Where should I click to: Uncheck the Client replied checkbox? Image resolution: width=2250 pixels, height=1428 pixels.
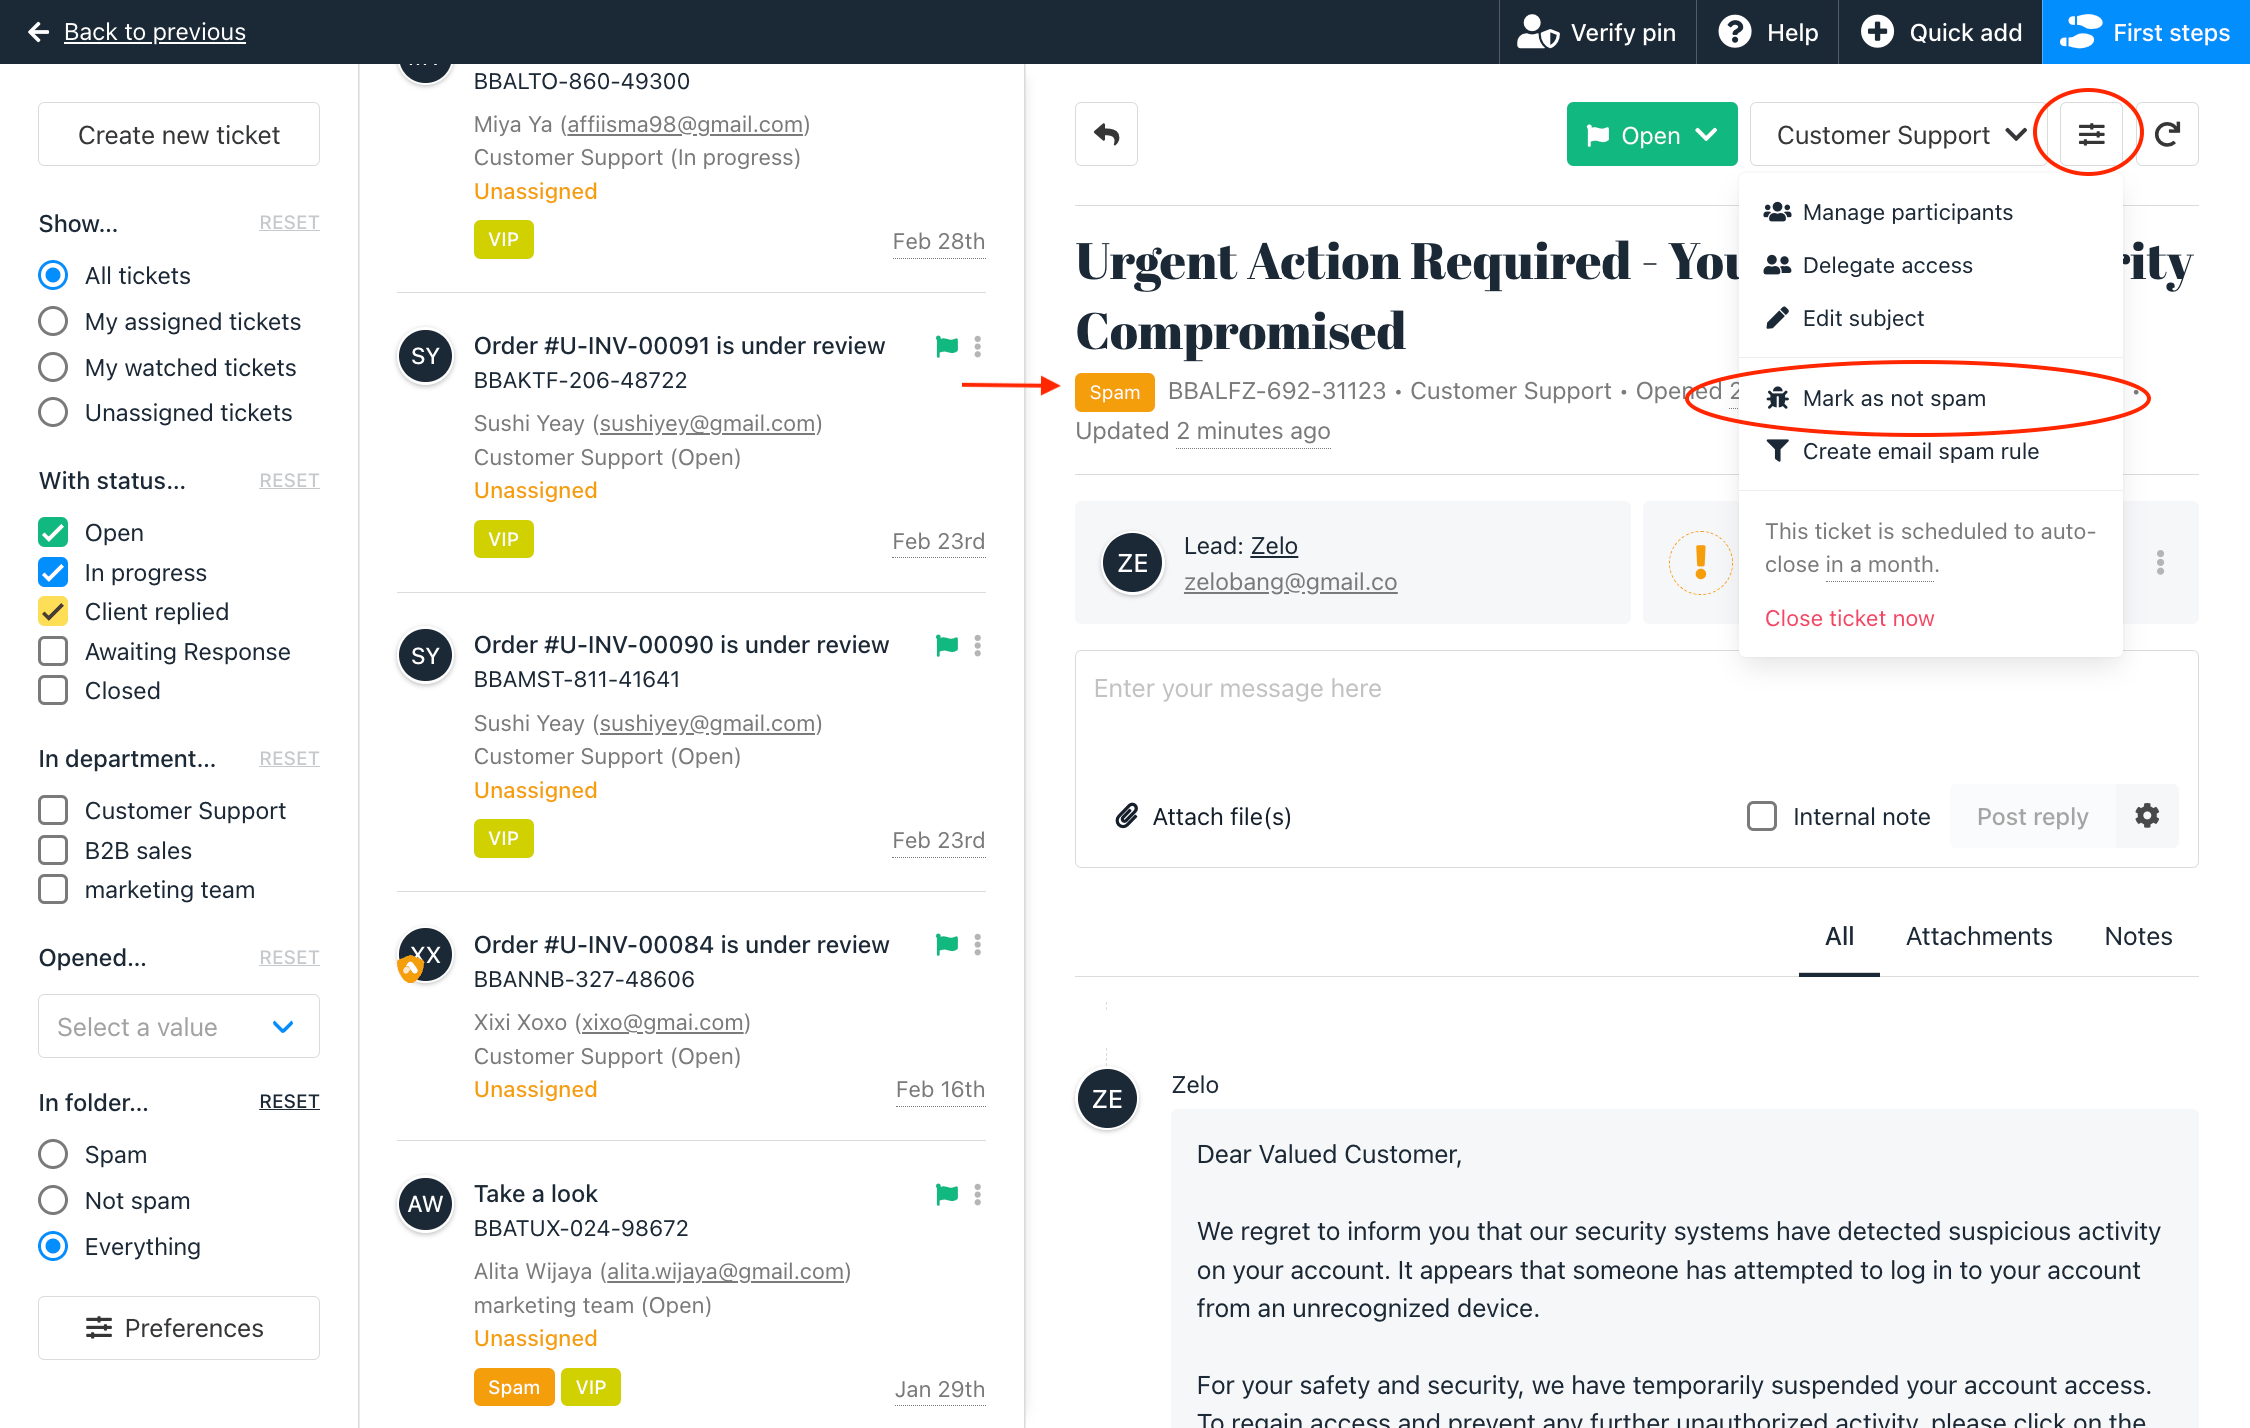[53, 611]
